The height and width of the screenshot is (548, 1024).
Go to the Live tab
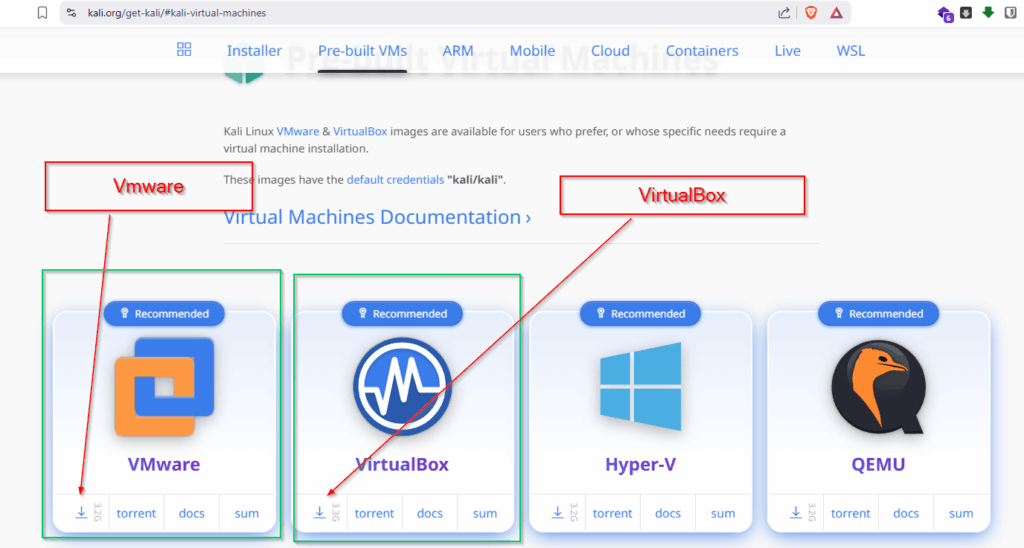pyautogui.click(x=788, y=50)
